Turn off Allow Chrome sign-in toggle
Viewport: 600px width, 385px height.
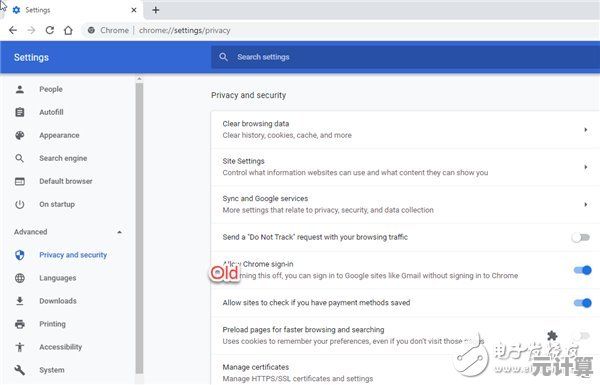583,270
